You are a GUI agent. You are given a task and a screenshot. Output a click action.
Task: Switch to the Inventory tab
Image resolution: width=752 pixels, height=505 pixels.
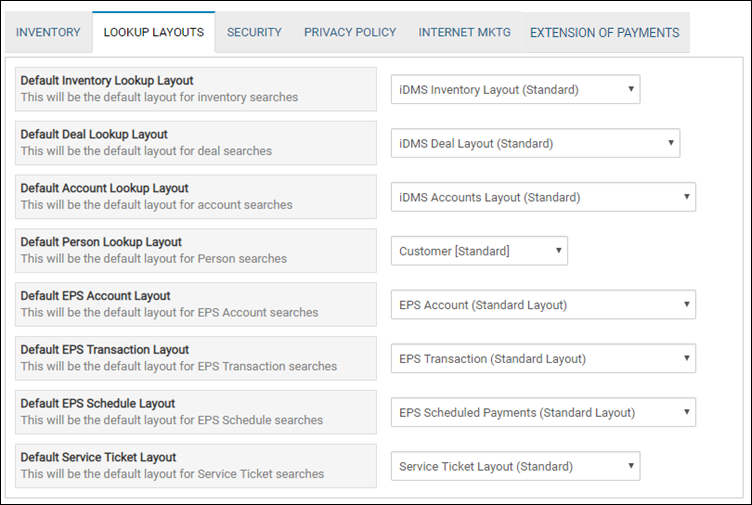coord(48,32)
